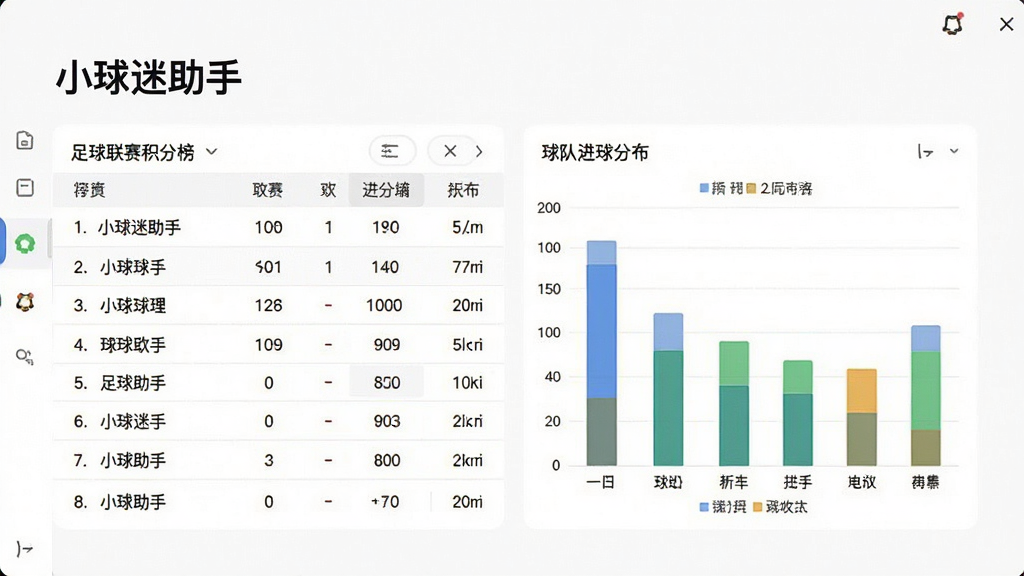1024x576 pixels.
Task: Click the highlighted 850 cell
Action: point(387,382)
